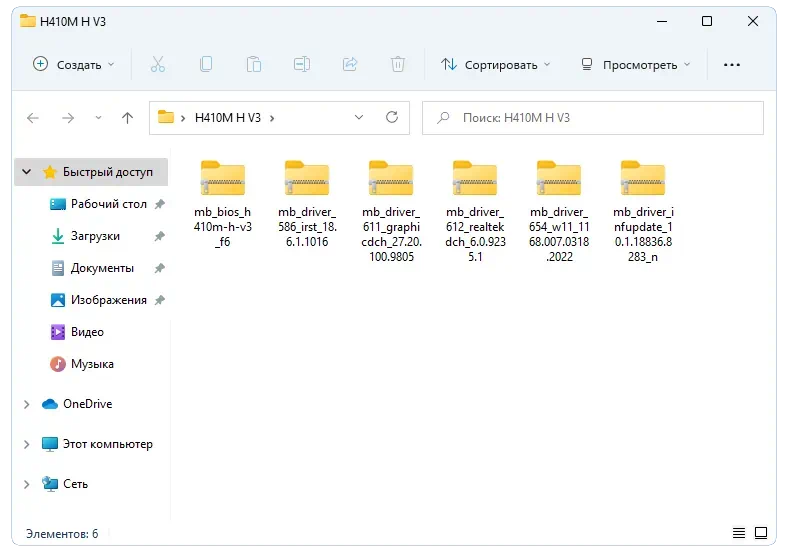Screen dimensions: 787x557
Task: Select the mb_driver_612_realtekdch archive
Action: click(475, 211)
